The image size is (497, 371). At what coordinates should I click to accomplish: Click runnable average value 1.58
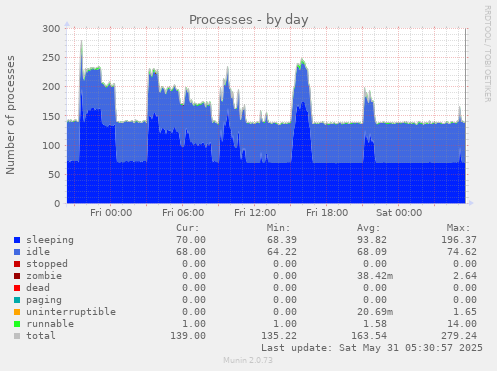click(x=375, y=324)
